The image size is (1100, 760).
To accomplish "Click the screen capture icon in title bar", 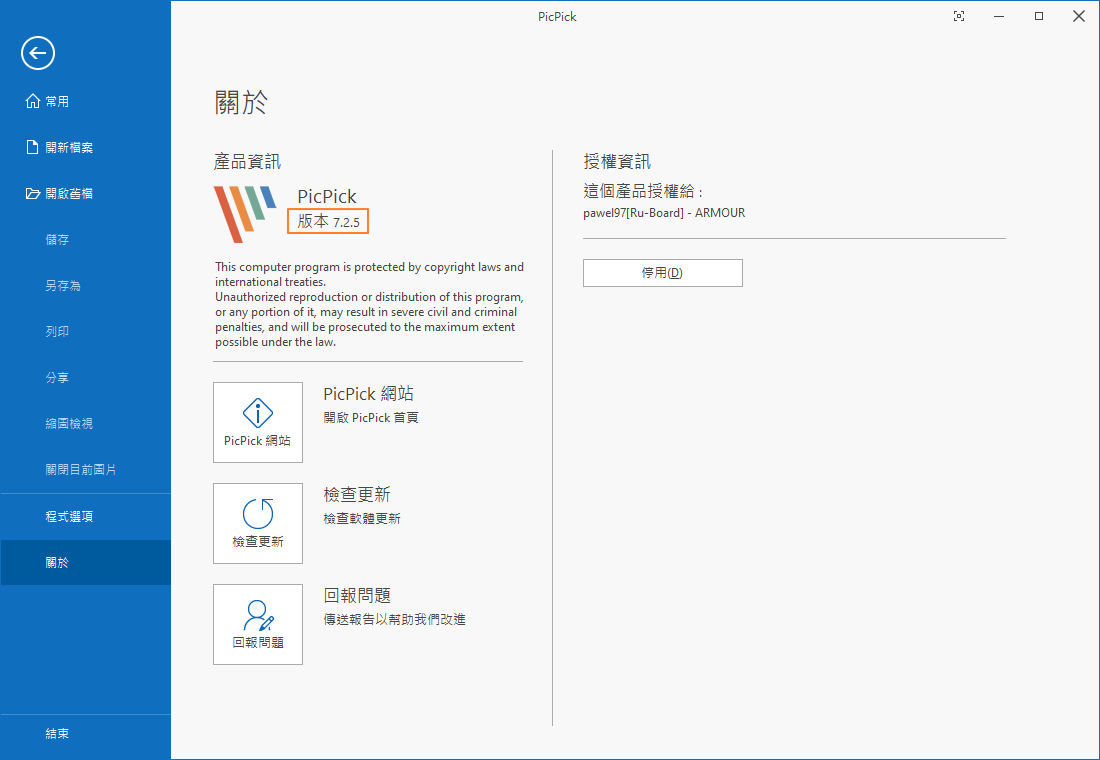I will [959, 16].
